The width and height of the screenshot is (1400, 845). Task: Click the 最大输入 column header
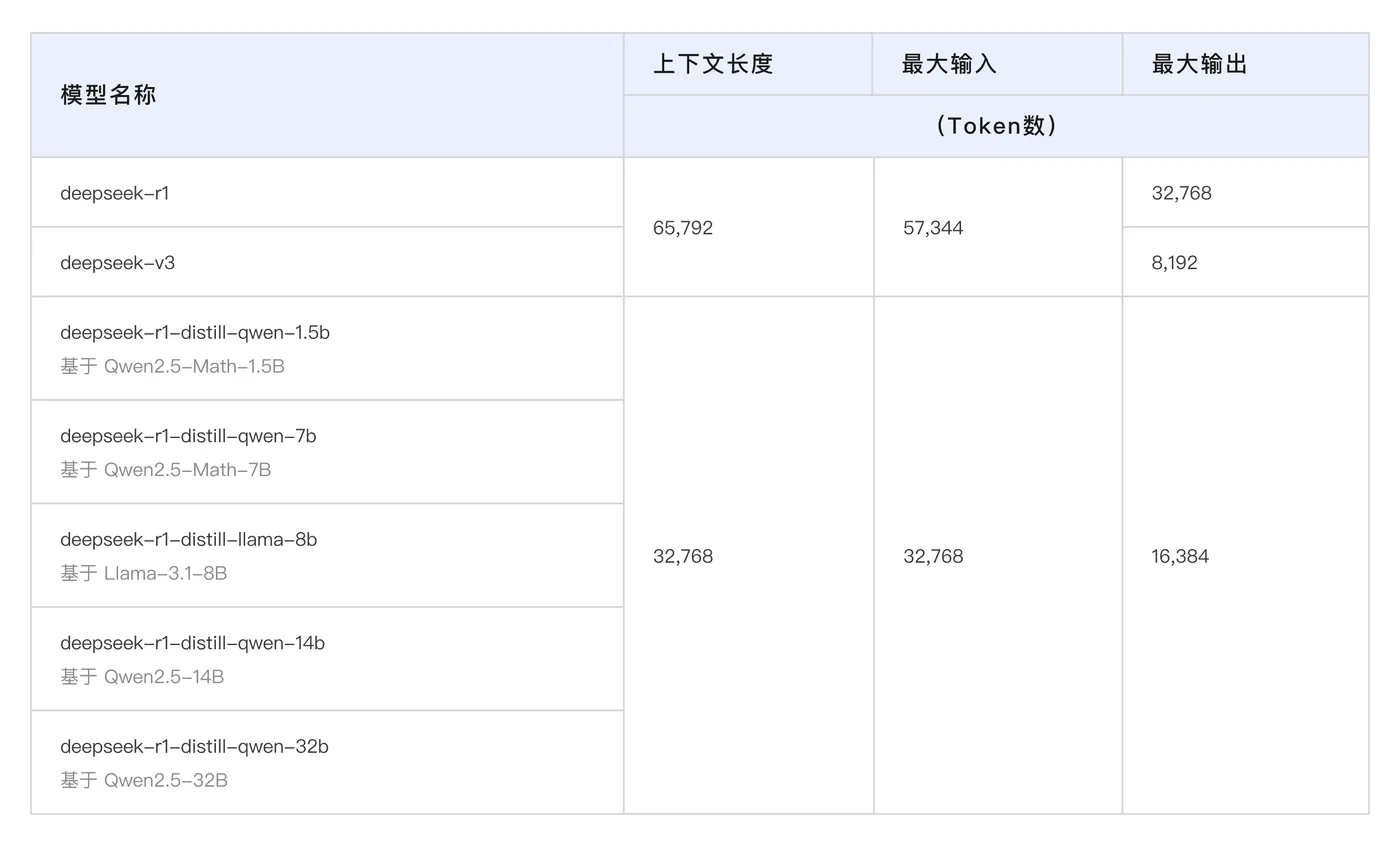coord(949,65)
